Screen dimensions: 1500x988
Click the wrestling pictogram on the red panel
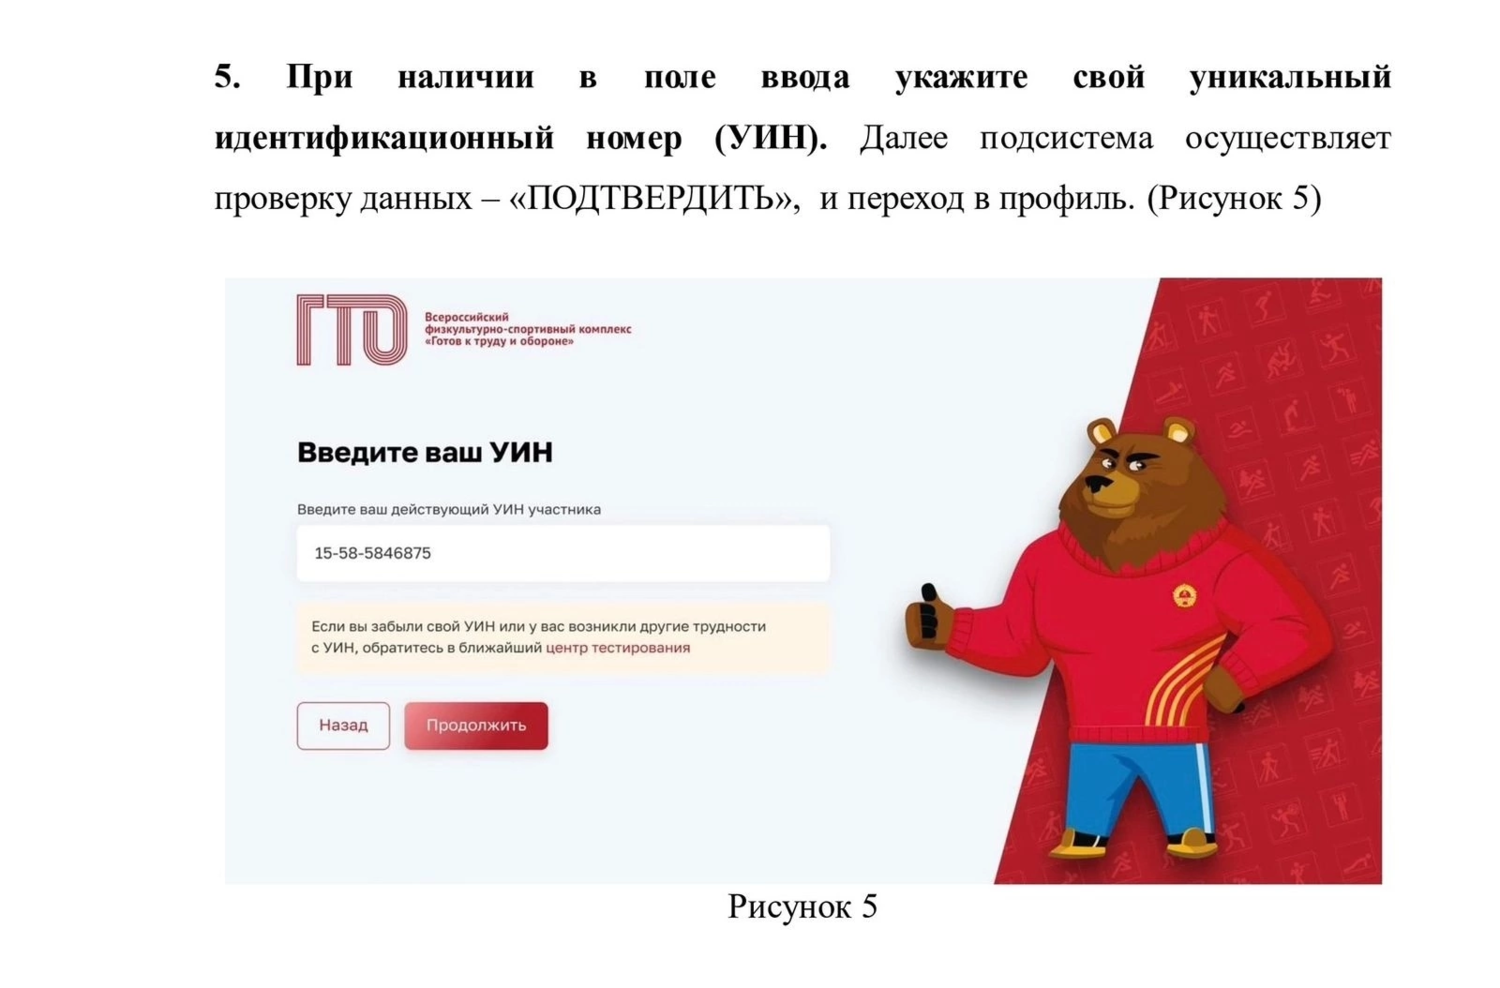click(1280, 359)
